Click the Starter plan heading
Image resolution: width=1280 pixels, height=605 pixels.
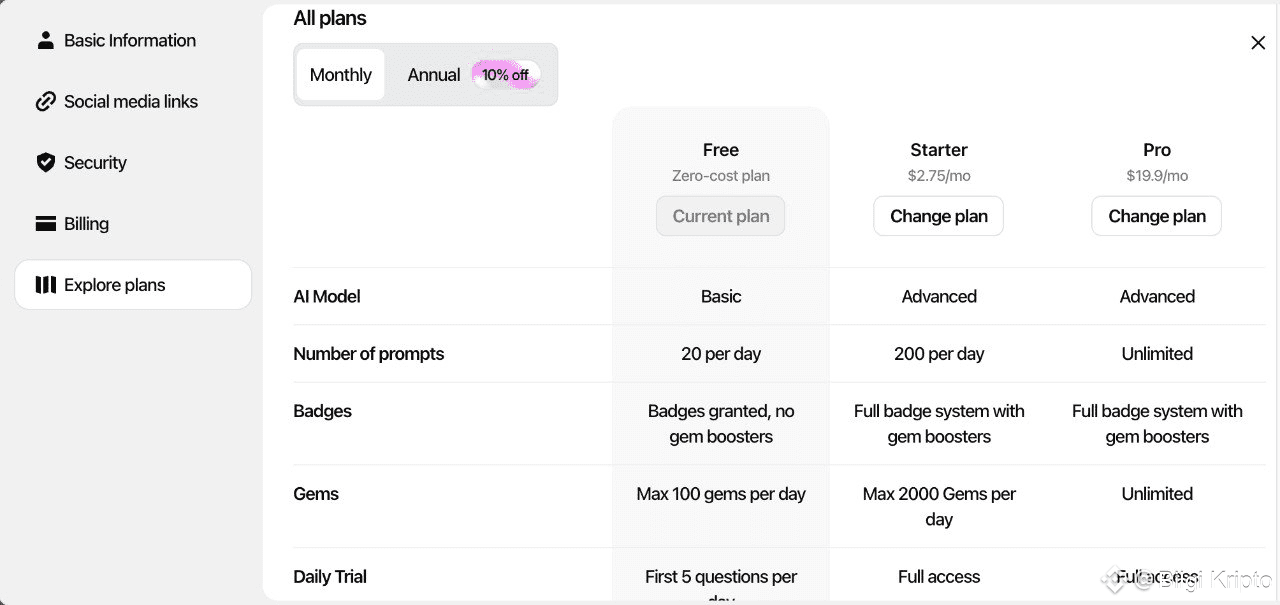938,150
